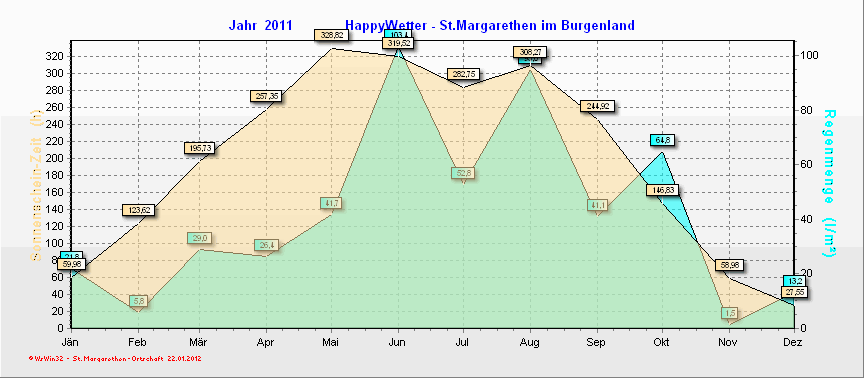Click the 29,0 rain label for Mär
The width and height of the screenshot is (864, 378).
[199, 238]
